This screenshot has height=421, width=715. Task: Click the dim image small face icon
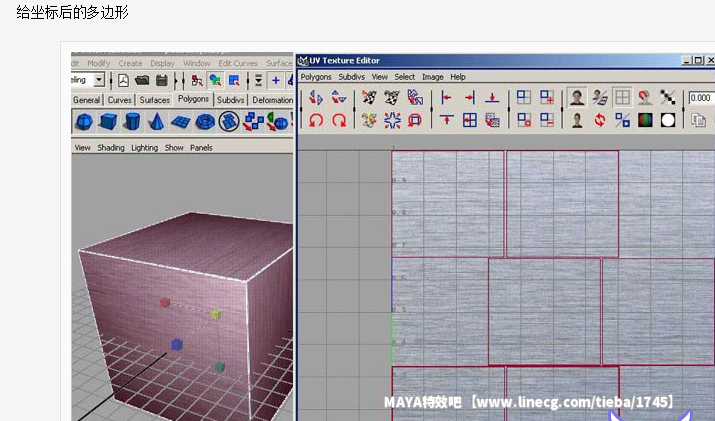pos(577,120)
